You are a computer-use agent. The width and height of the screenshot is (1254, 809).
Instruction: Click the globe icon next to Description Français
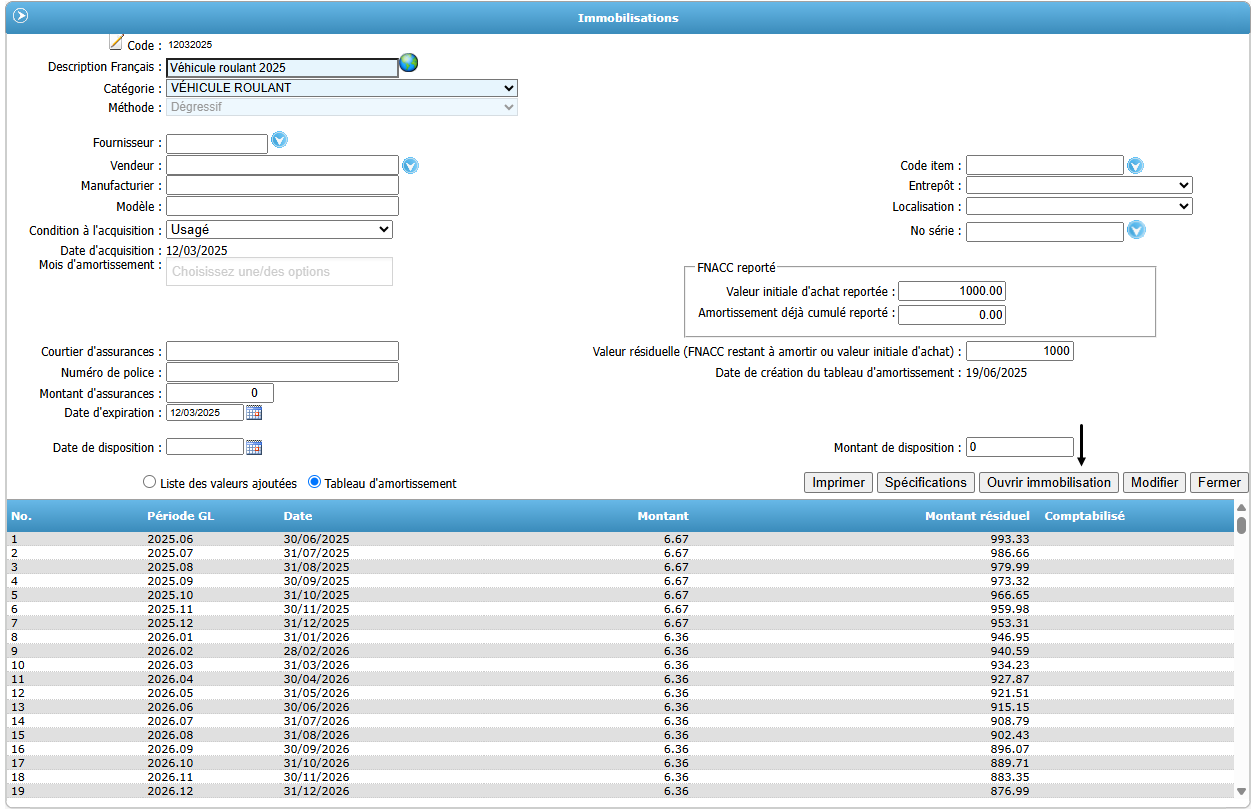(x=408, y=63)
